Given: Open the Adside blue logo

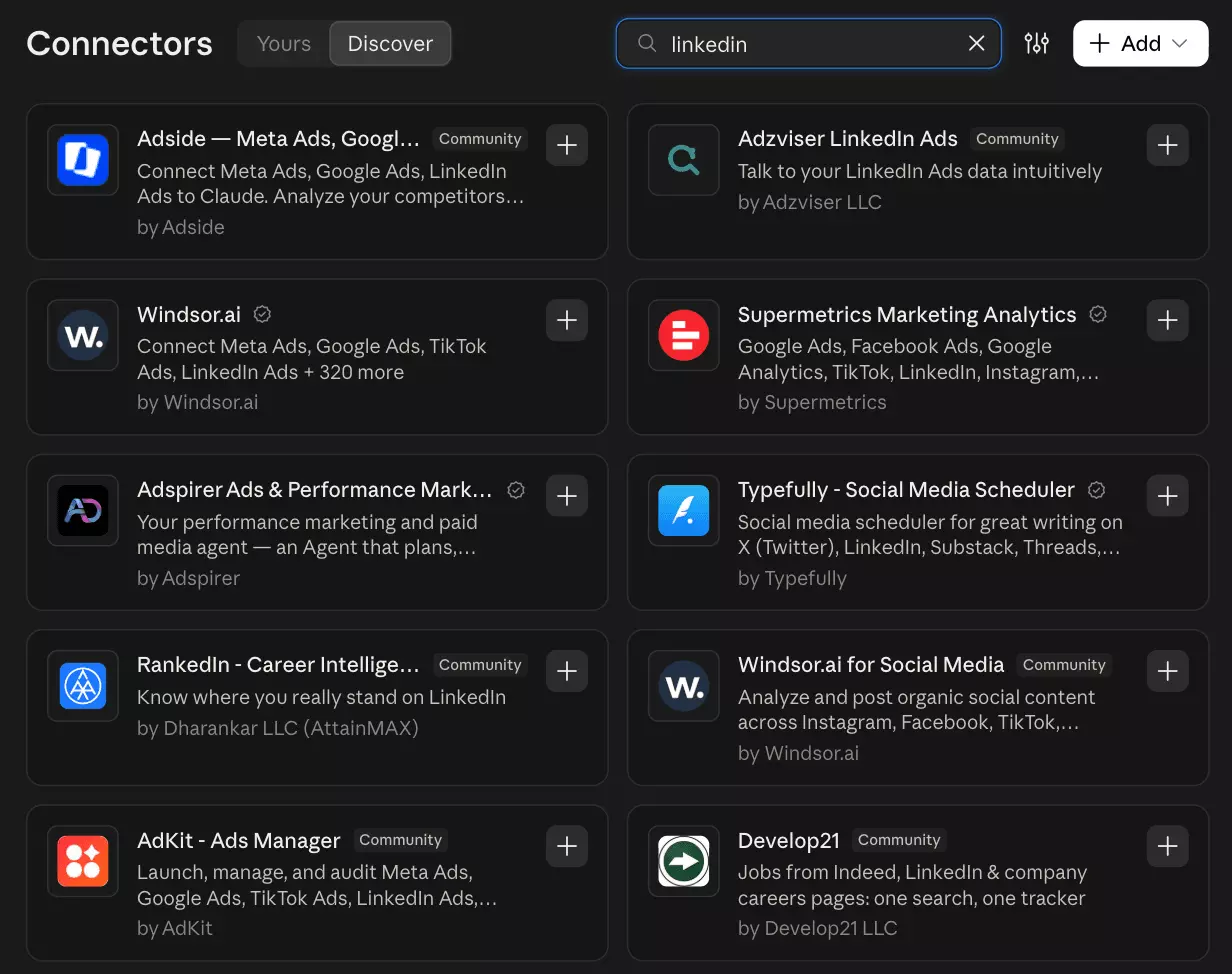Looking at the screenshot, I should pos(83,160).
